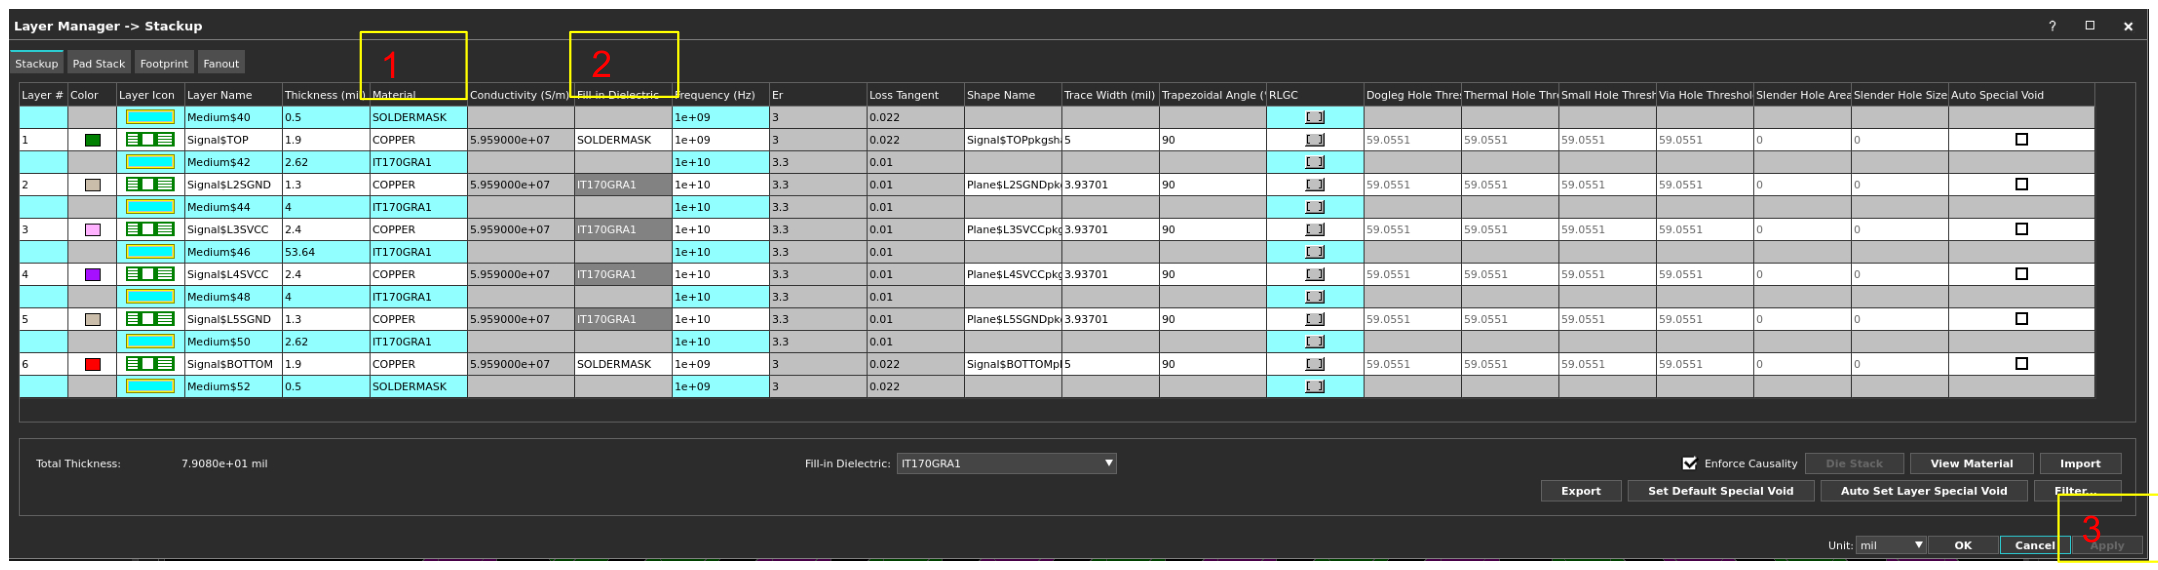Check Auto Special Void for Signal$BOTTOM layer

tap(2021, 364)
